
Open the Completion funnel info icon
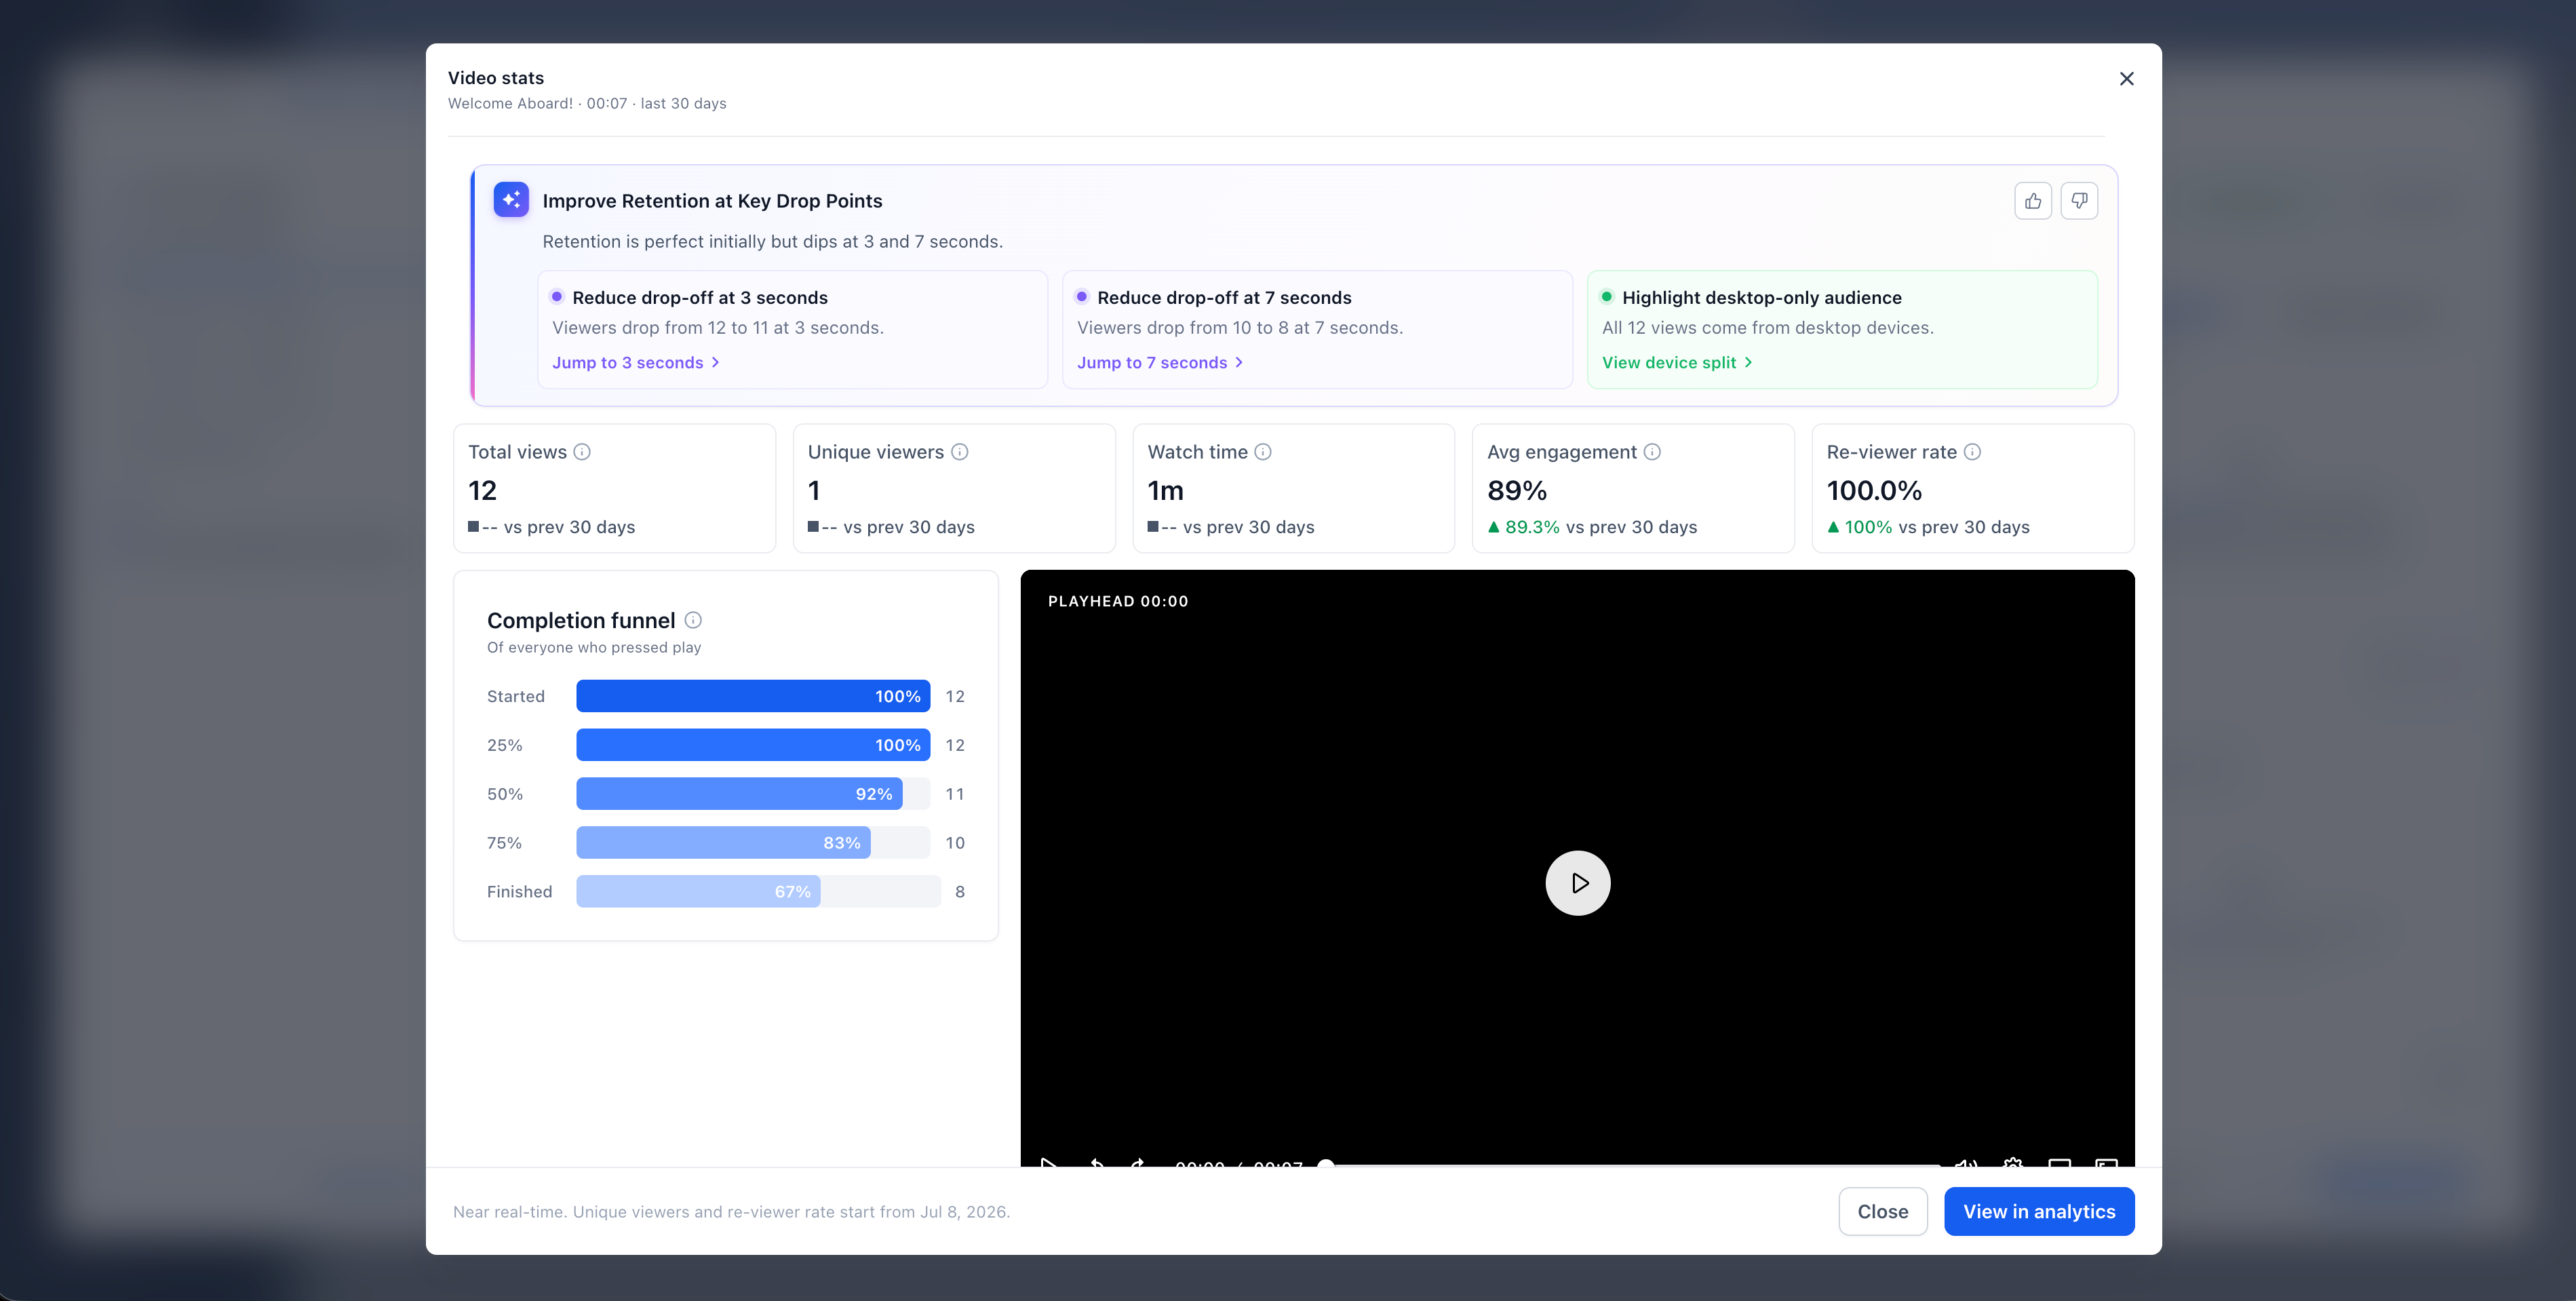click(693, 620)
